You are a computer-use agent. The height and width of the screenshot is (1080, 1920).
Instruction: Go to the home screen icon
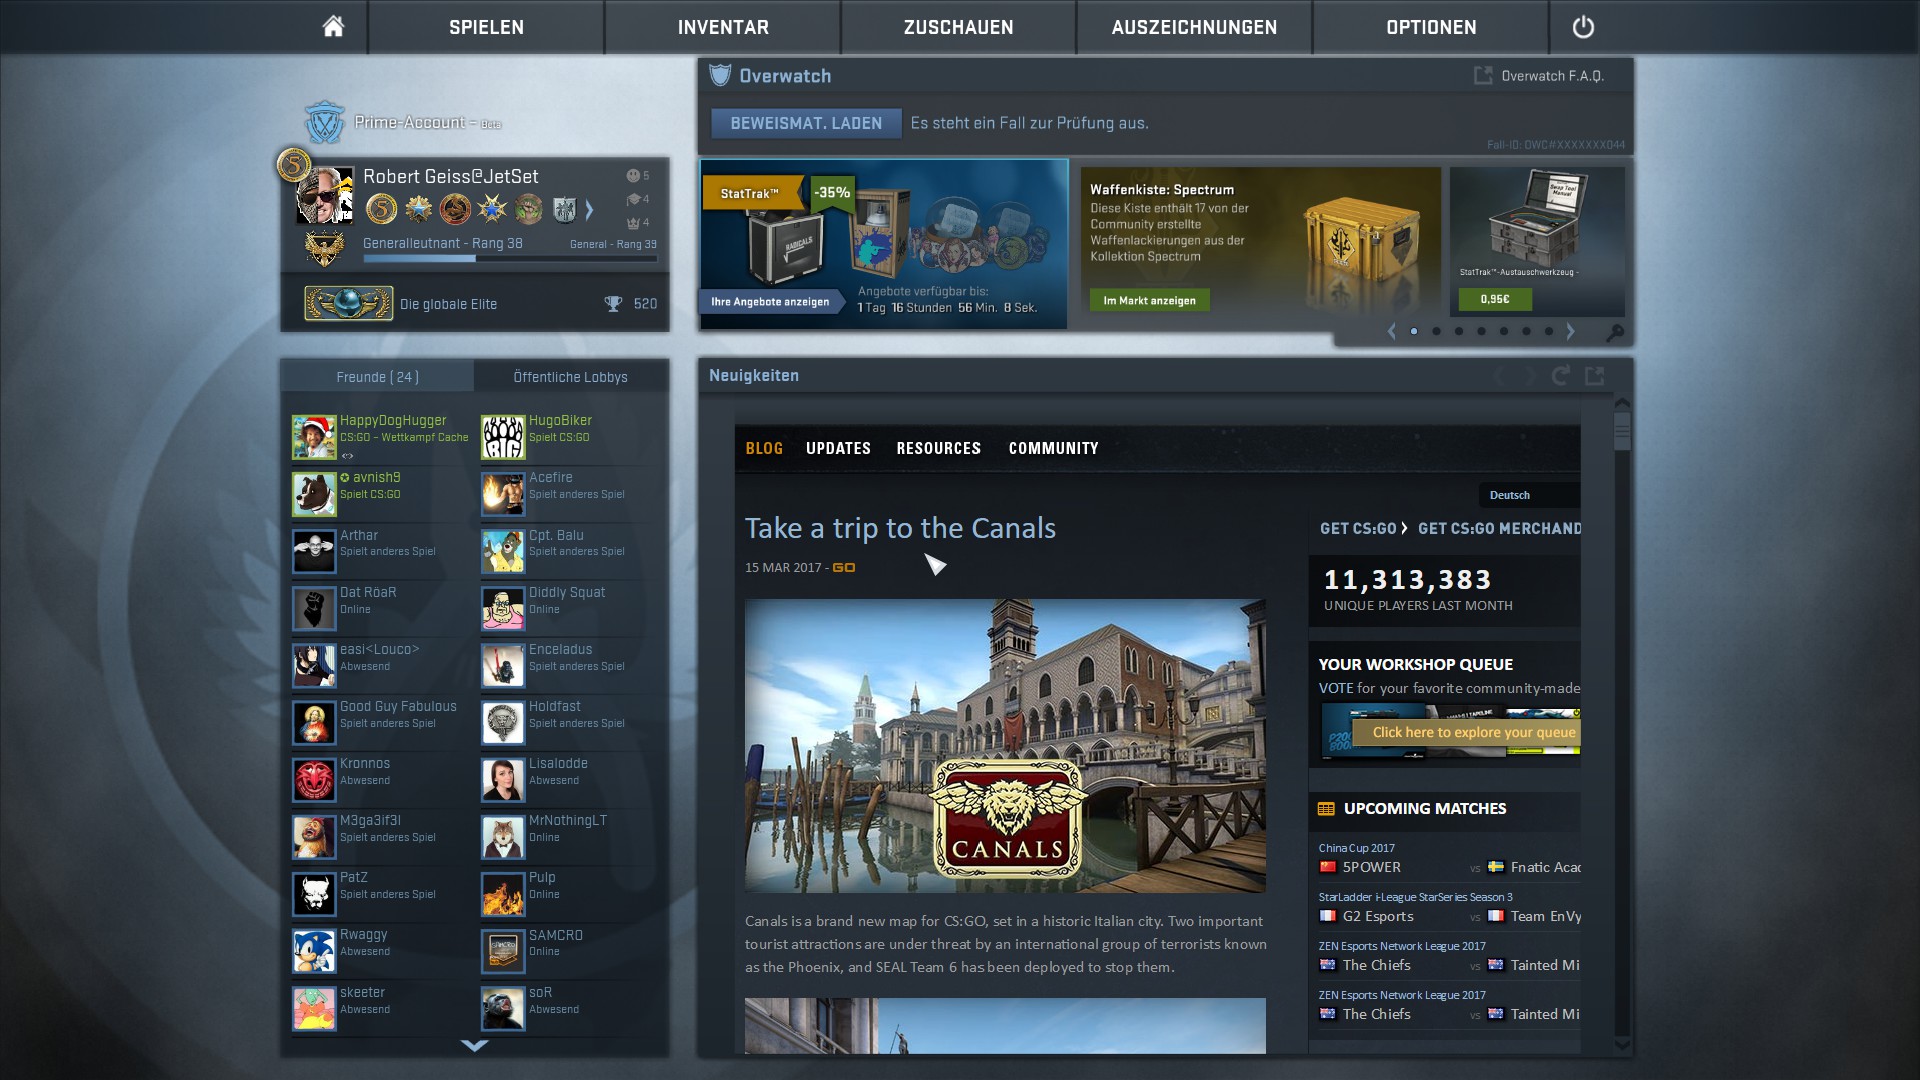point(333,27)
